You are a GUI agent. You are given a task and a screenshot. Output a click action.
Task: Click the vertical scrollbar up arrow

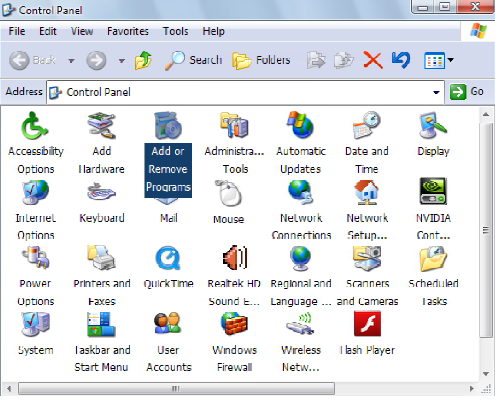486,115
